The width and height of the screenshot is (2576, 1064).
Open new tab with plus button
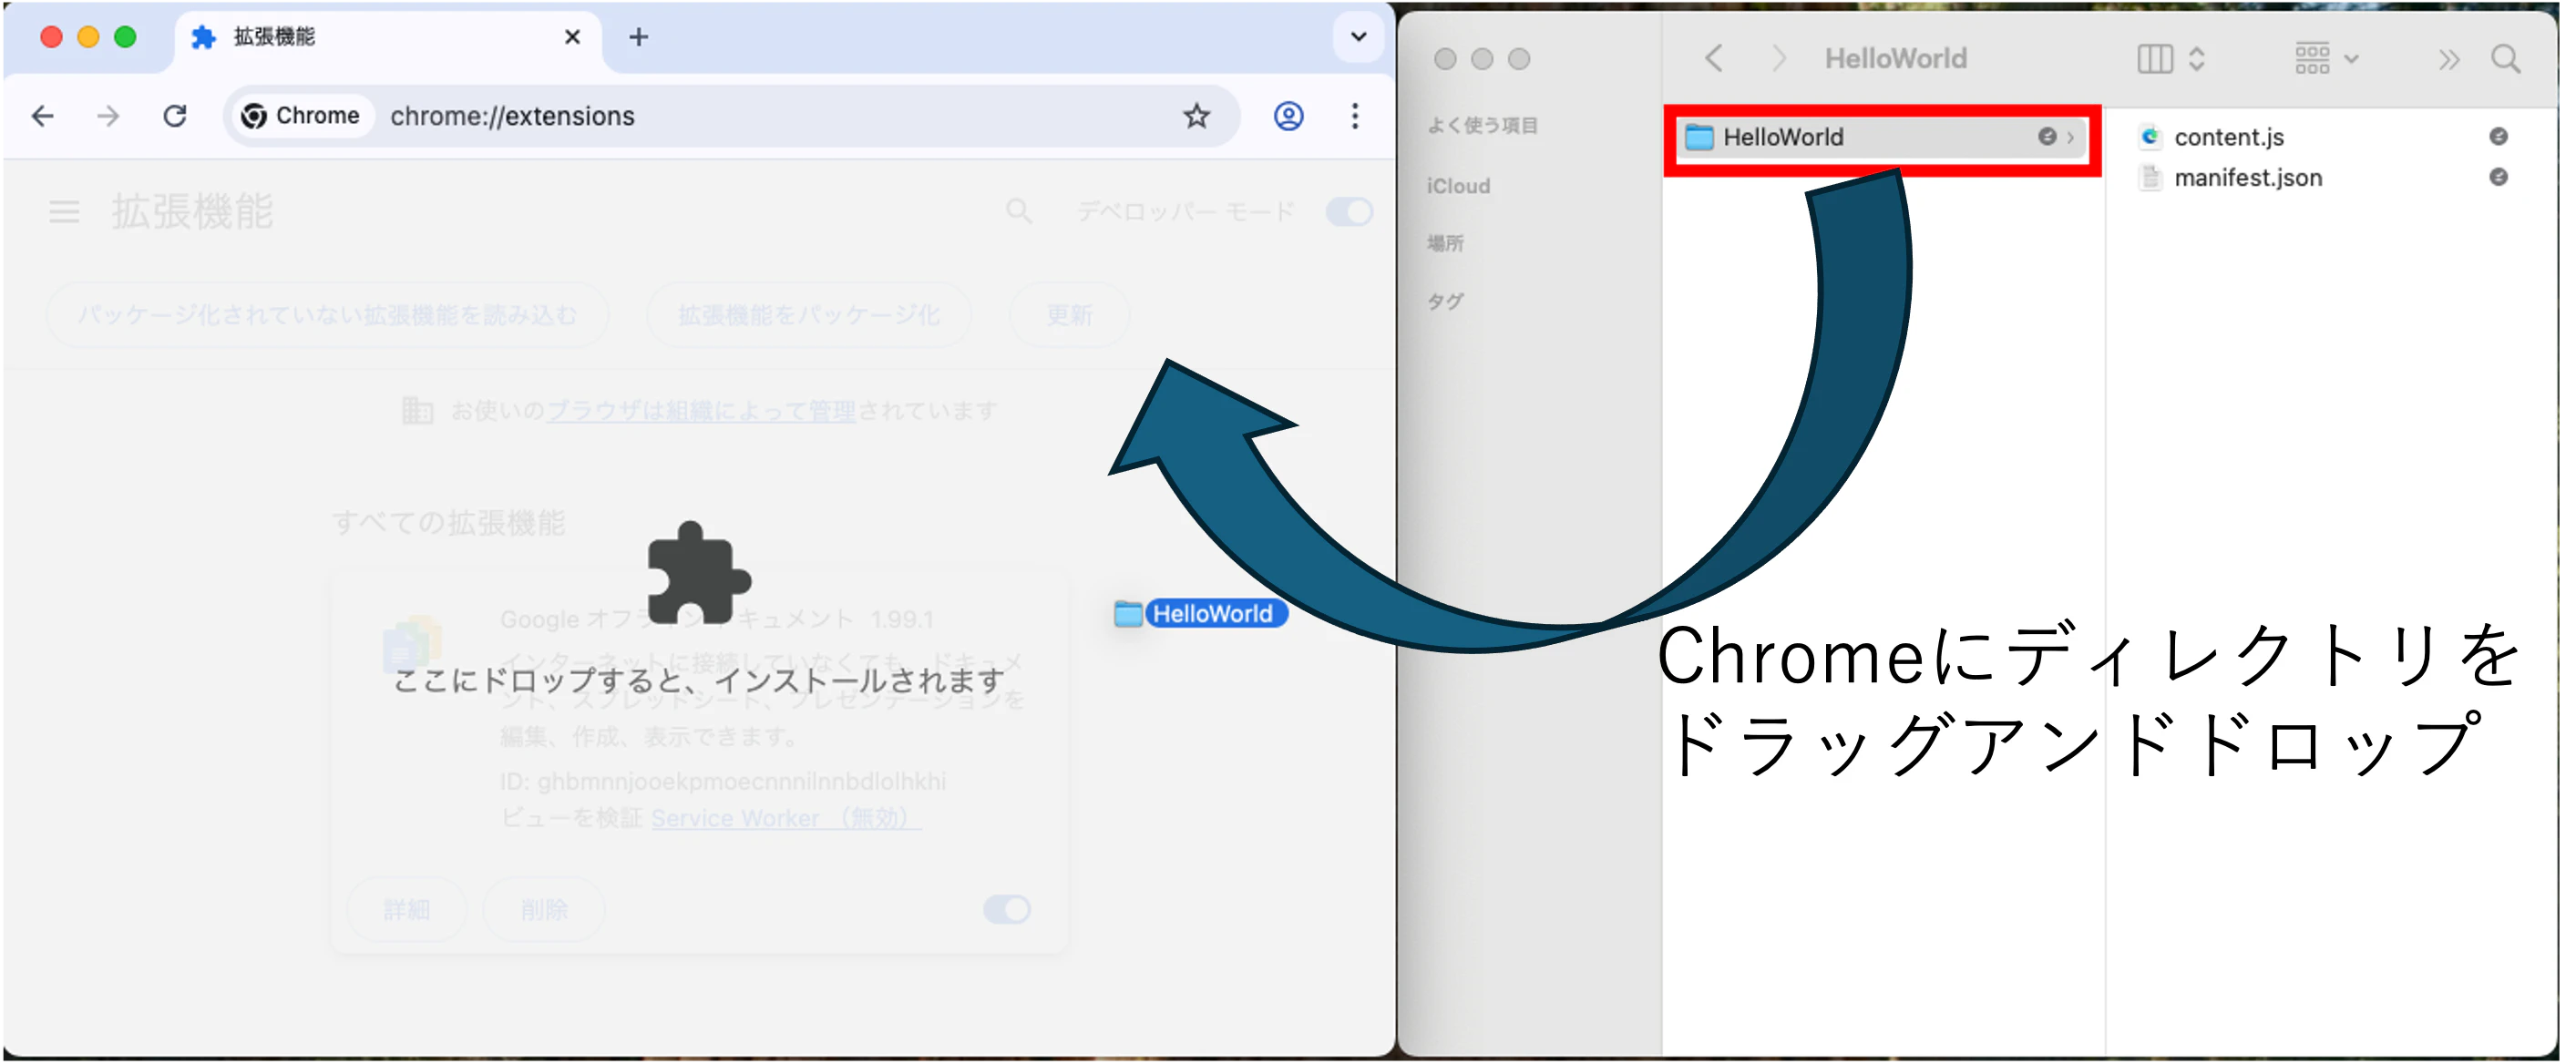(638, 37)
